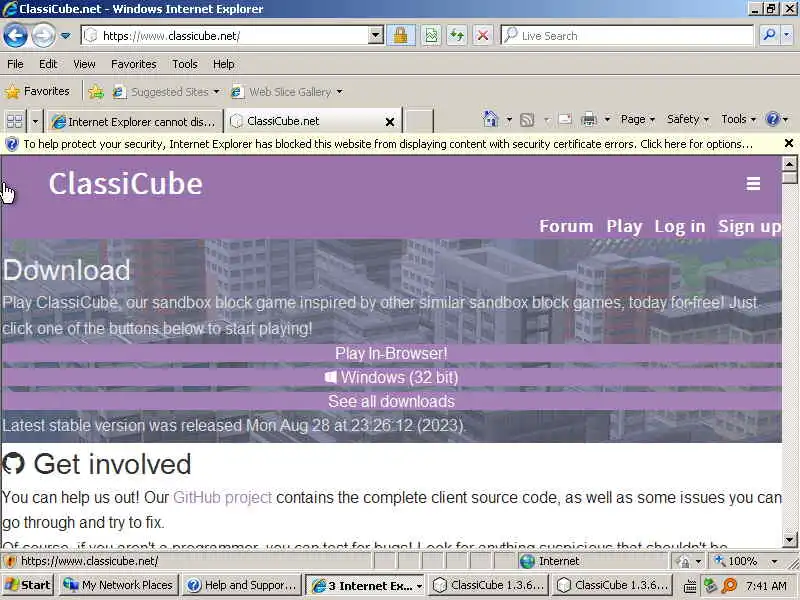The image size is (800, 600).
Task: Open the Favorites menu
Action: pos(134,64)
